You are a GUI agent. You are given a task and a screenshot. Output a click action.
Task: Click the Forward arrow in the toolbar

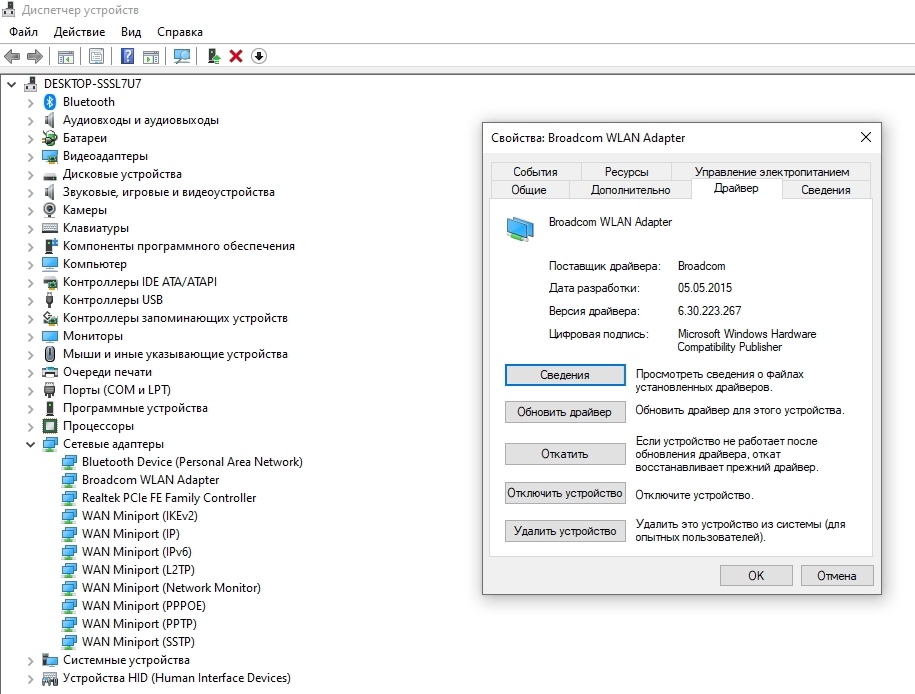pyautogui.click(x=35, y=57)
